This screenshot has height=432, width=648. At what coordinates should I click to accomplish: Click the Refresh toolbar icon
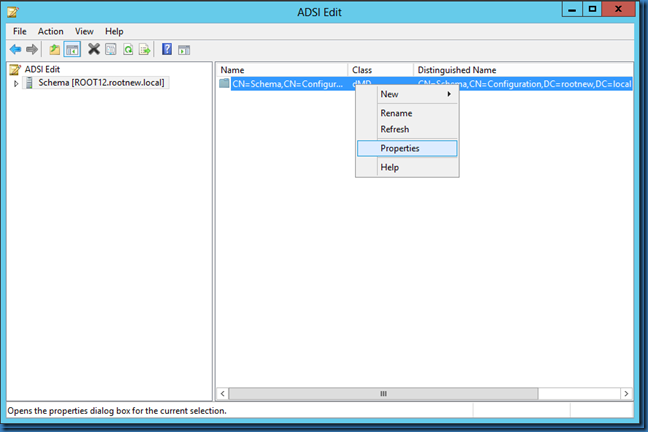[x=128, y=50]
